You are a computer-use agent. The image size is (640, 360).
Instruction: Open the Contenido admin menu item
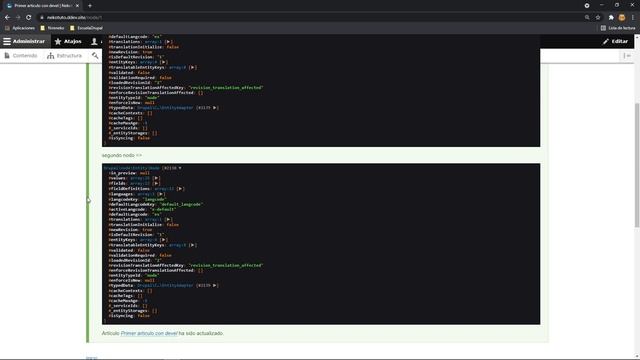(21, 56)
